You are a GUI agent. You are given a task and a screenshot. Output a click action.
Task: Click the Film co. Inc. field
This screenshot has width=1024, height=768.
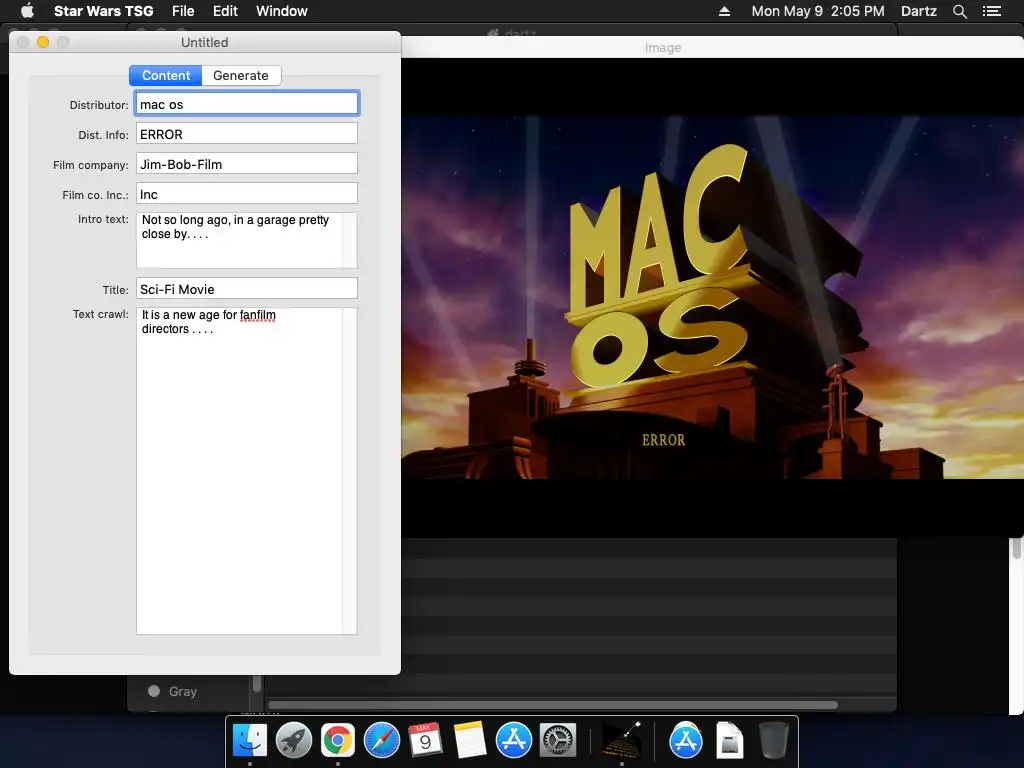point(247,194)
